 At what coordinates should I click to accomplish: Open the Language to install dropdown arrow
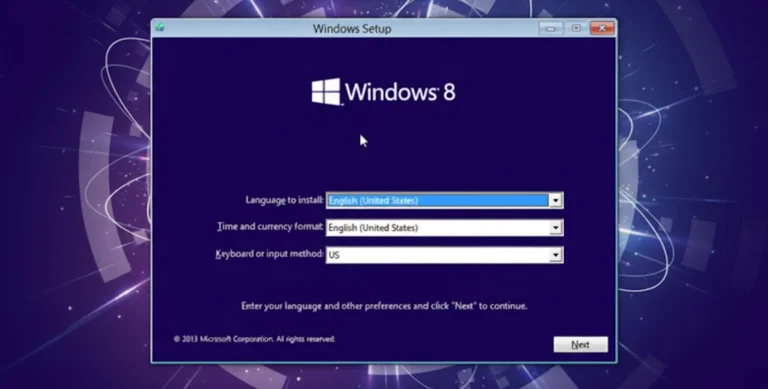pyautogui.click(x=555, y=200)
